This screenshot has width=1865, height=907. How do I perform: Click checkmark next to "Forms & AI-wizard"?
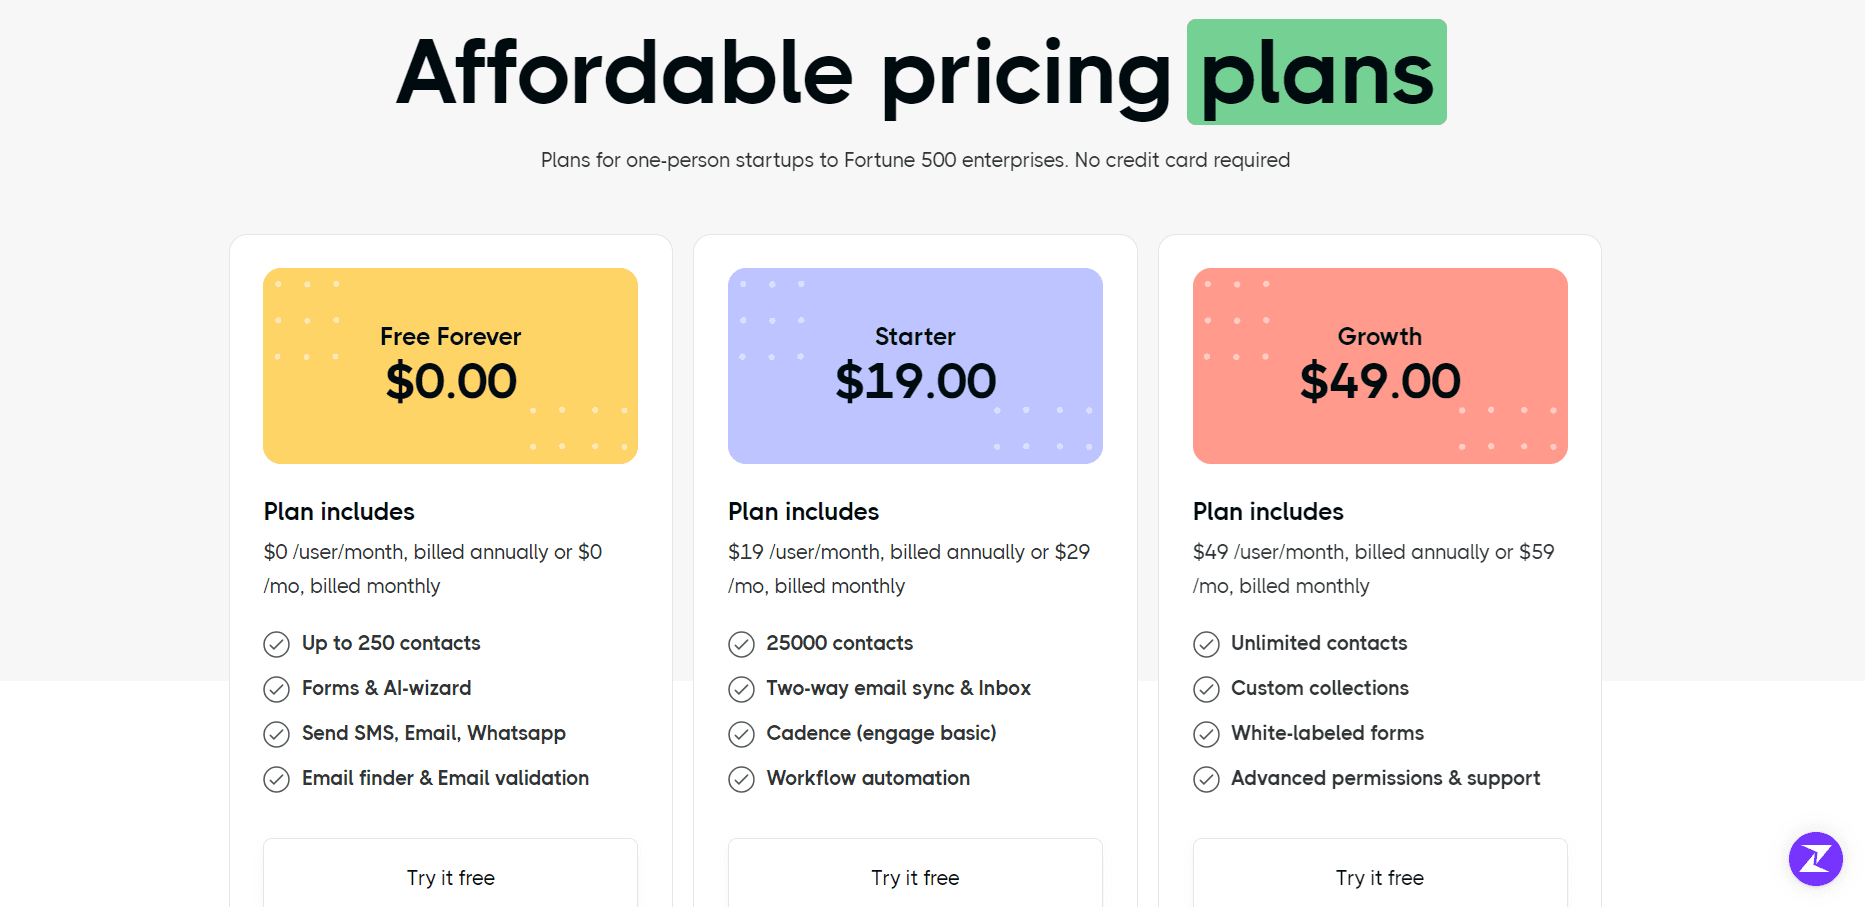[276, 689]
